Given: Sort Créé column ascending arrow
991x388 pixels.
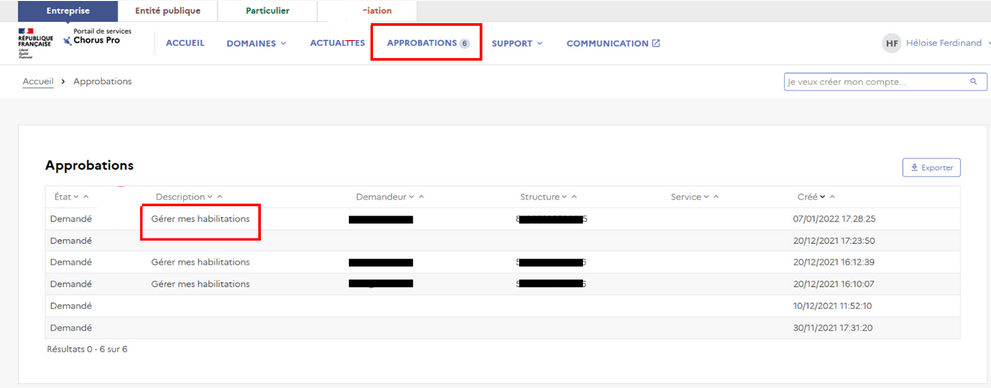Looking at the screenshot, I should click(832, 197).
